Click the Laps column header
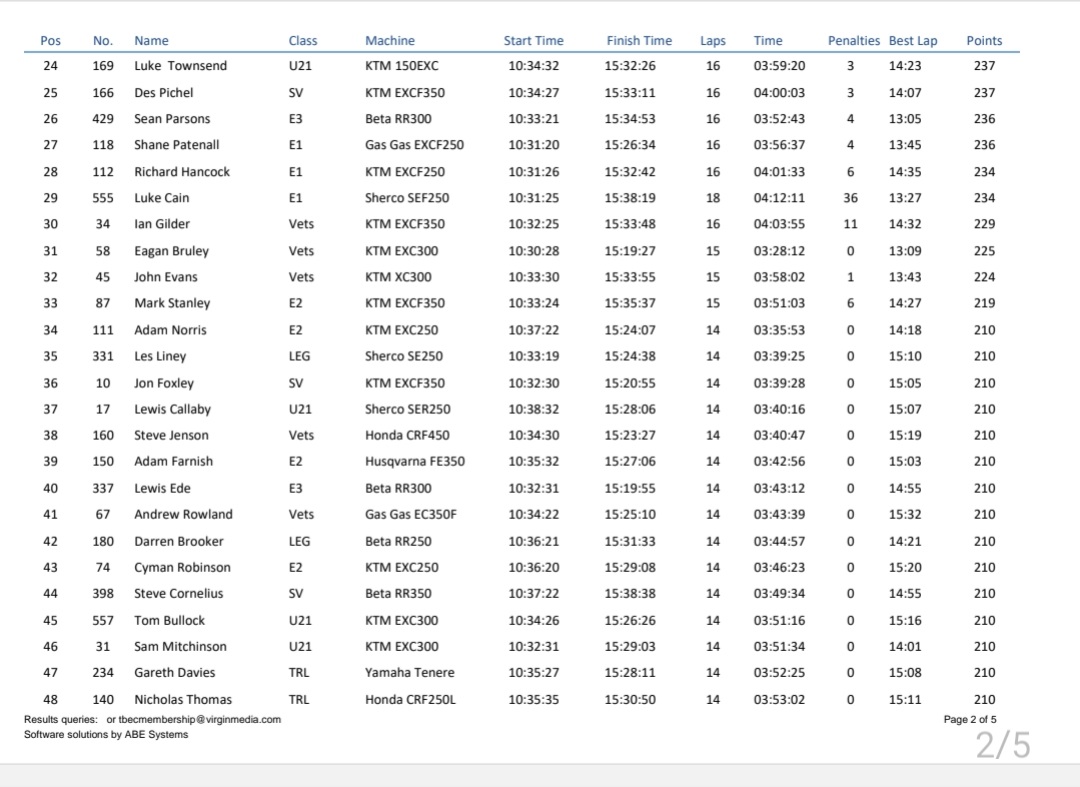Viewport: 1080px width, 787px height. [x=712, y=41]
